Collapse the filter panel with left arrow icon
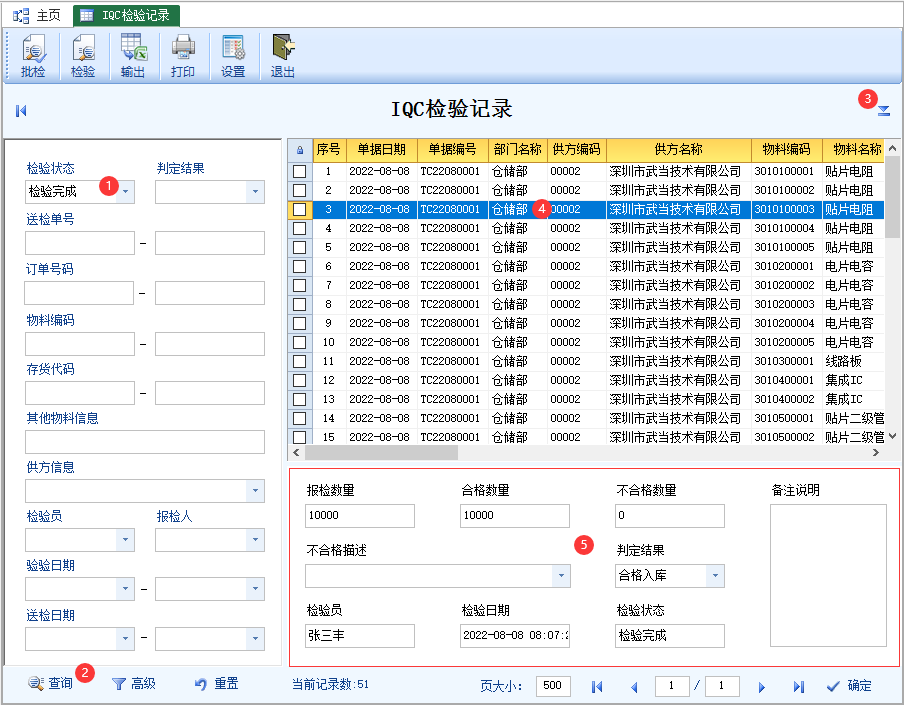904x705 pixels. [x=21, y=111]
